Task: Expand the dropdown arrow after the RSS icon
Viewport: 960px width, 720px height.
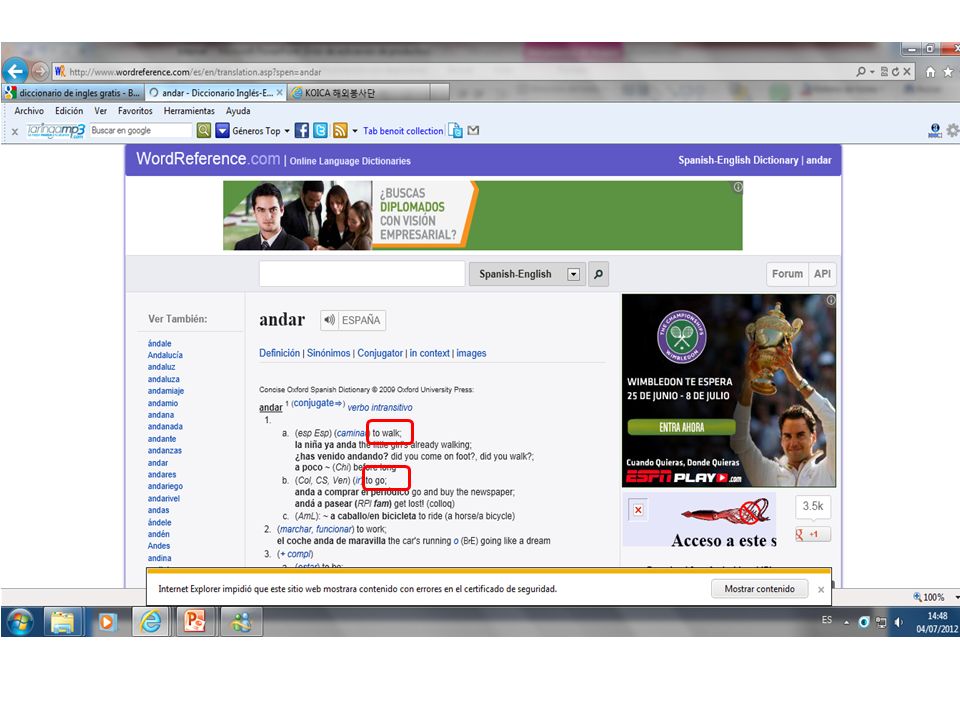Action: click(x=354, y=131)
